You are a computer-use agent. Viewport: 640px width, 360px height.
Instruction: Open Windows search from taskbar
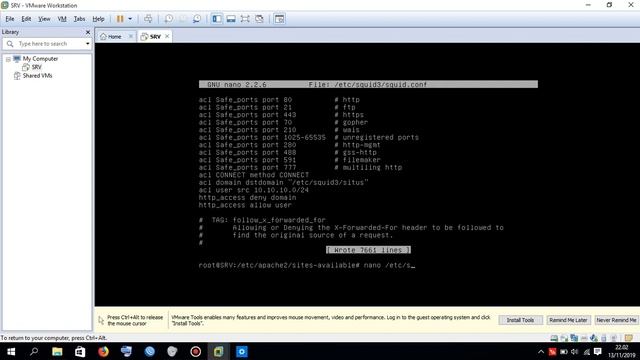coord(34,351)
